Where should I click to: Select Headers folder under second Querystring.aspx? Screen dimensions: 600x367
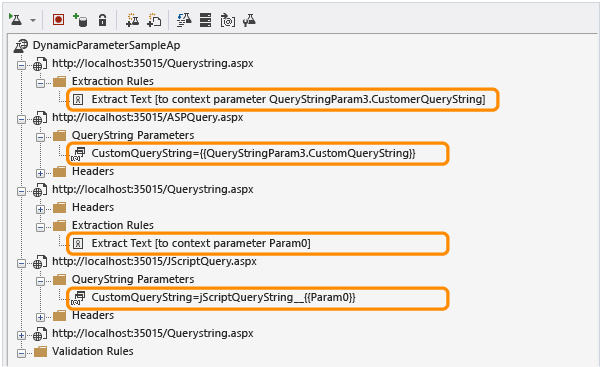(93, 207)
